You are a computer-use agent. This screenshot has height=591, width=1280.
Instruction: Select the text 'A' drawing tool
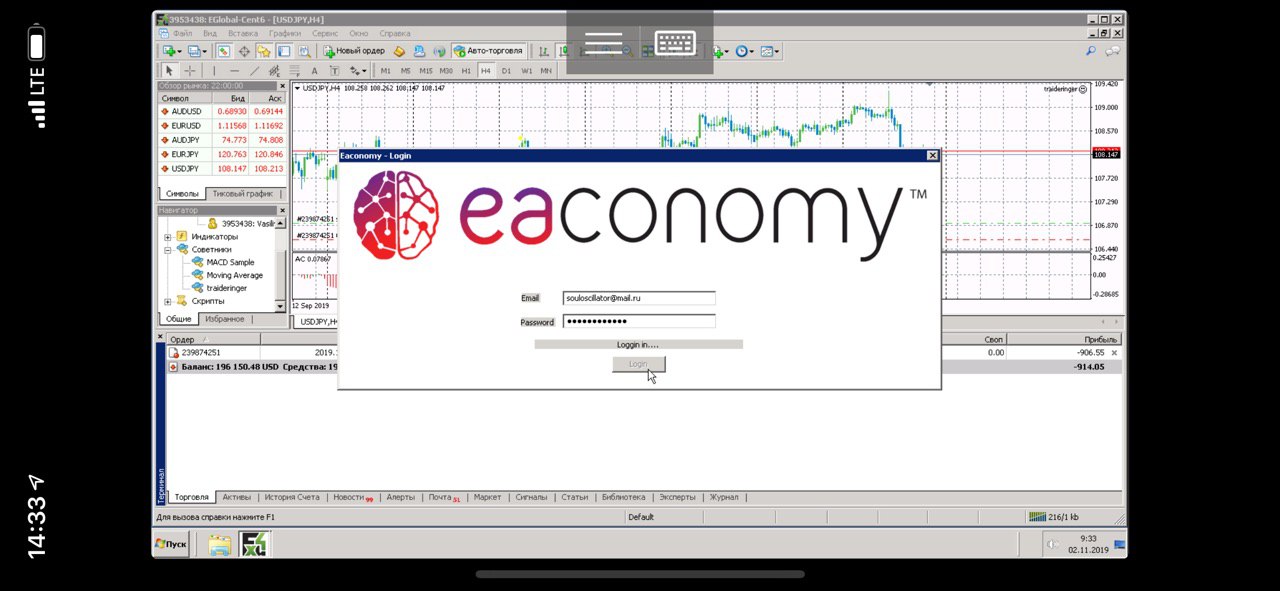click(x=314, y=71)
